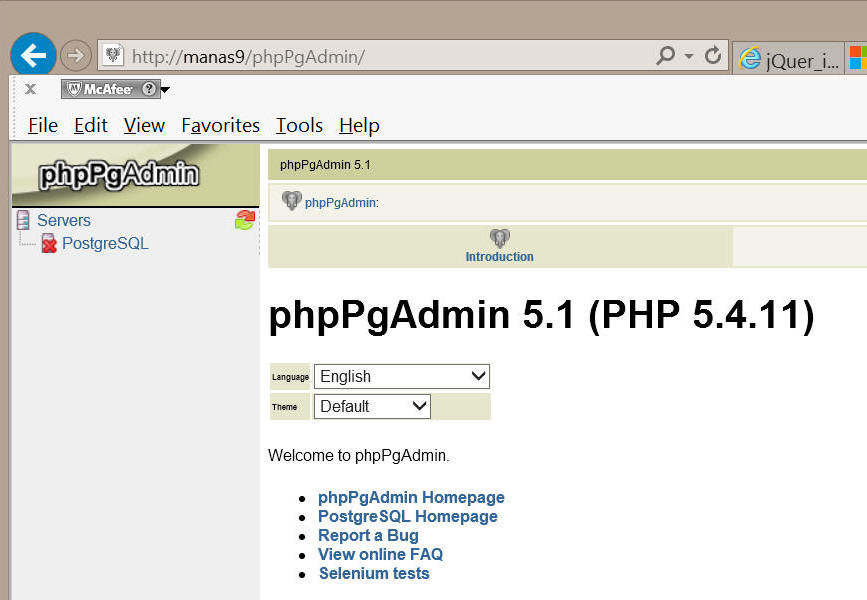
Task: Go back with the browser Back arrow
Action: [33, 55]
